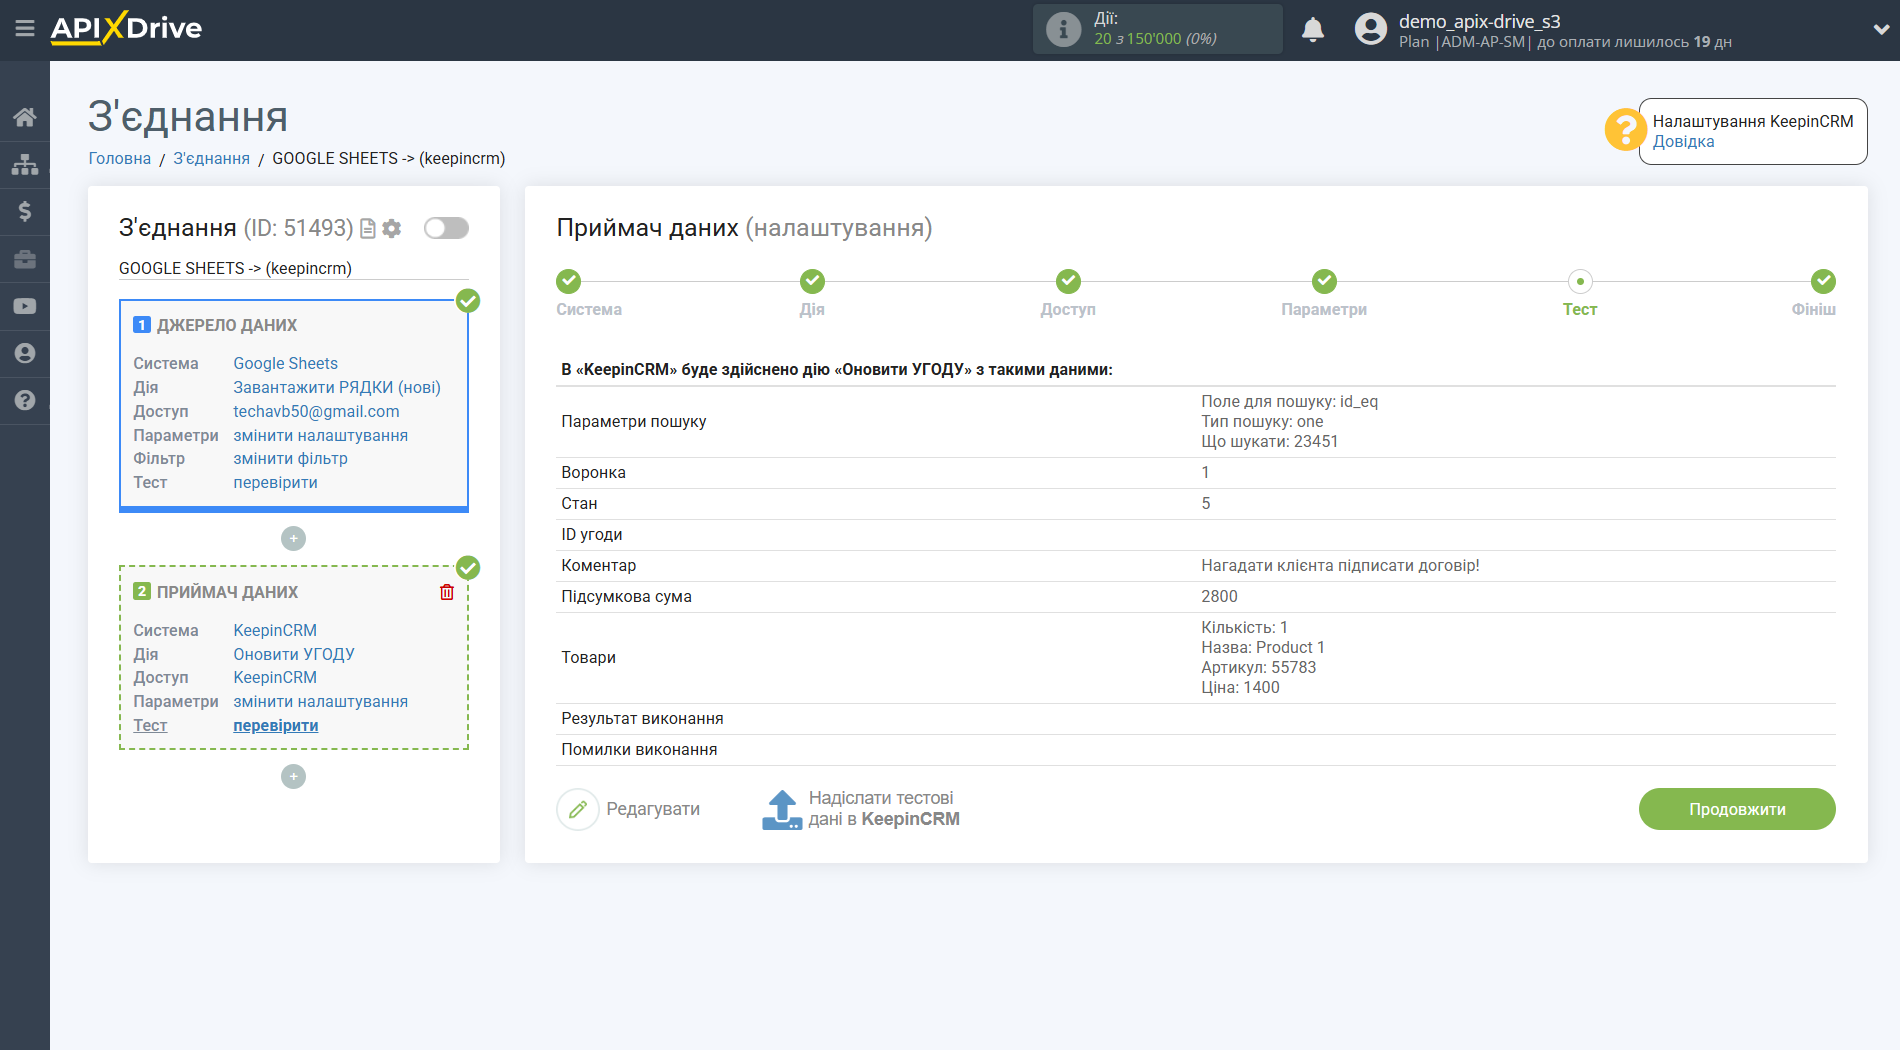Select the Підсумкова сума value 2800
1900x1050 pixels.
pos(1219,596)
